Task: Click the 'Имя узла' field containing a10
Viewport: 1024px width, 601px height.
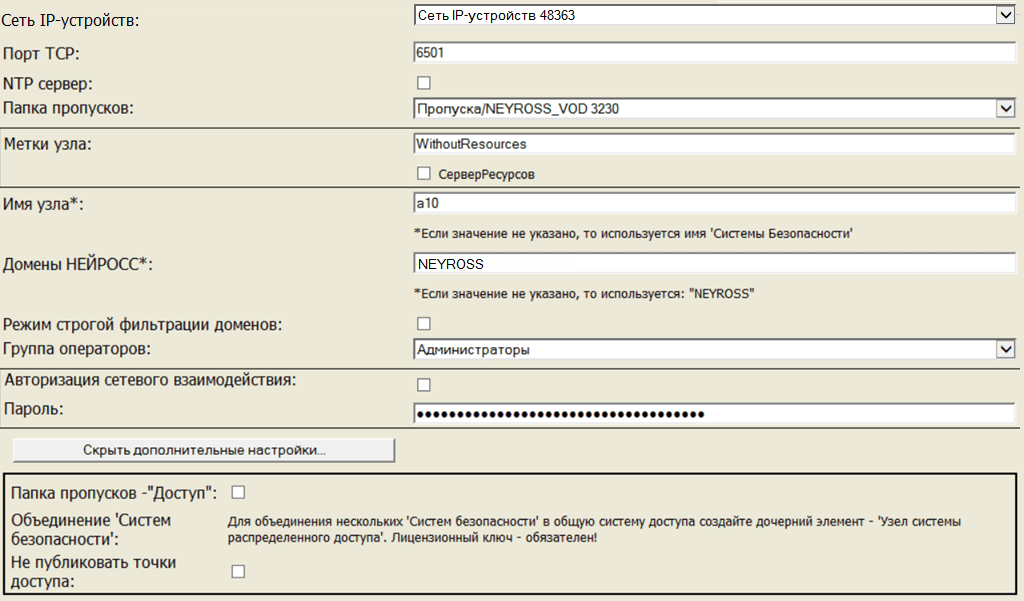Action: [714, 204]
